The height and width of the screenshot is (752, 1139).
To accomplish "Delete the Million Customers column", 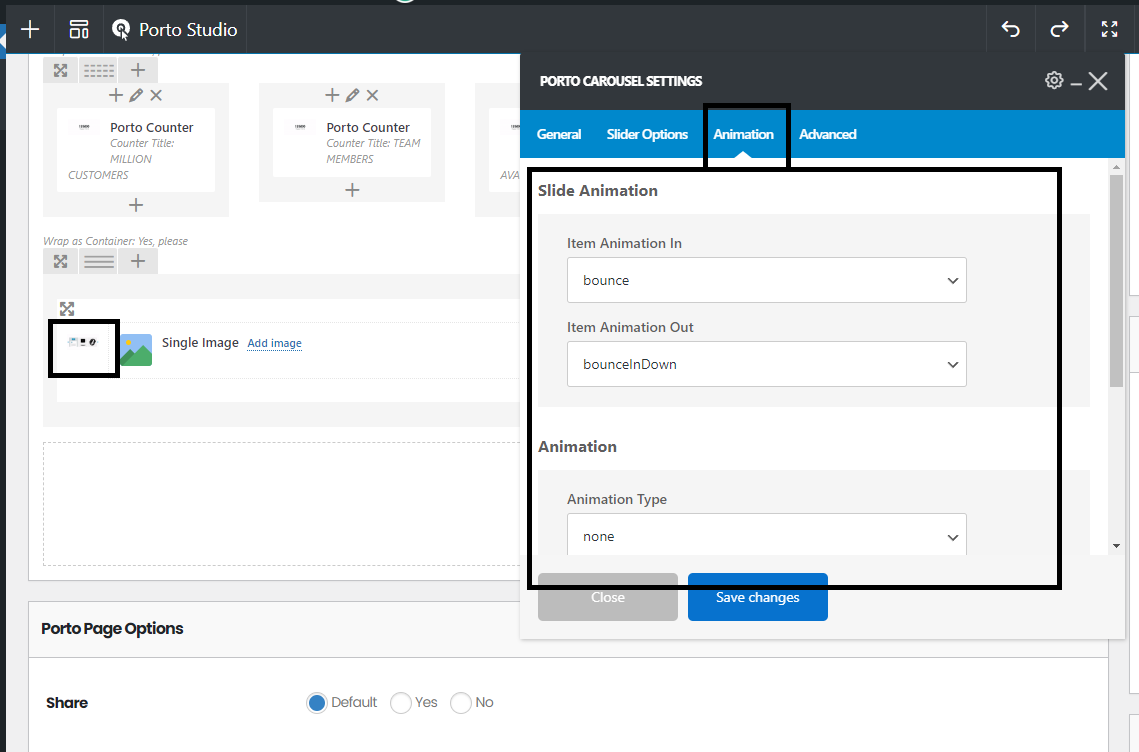I will click(x=156, y=95).
